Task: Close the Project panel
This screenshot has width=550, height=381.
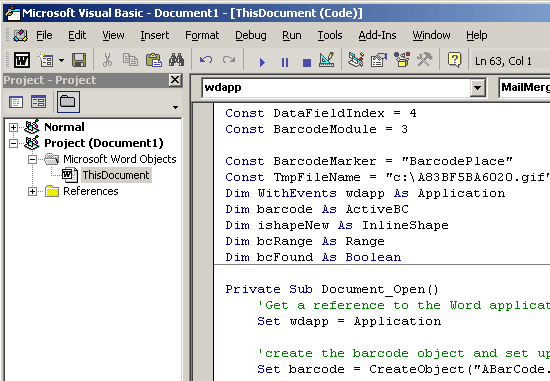Action: click(x=175, y=80)
